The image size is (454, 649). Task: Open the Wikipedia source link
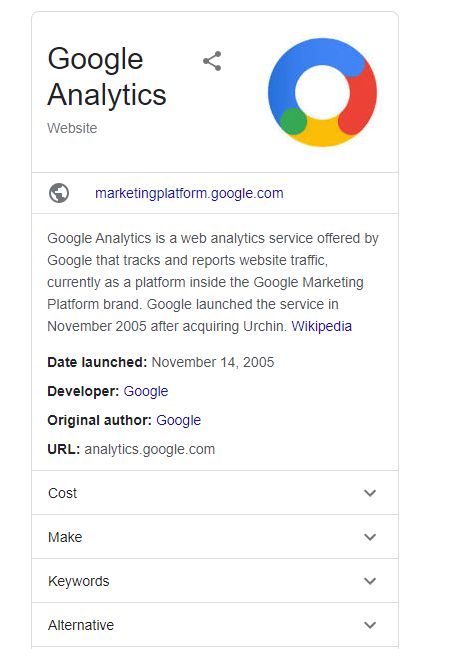click(322, 326)
